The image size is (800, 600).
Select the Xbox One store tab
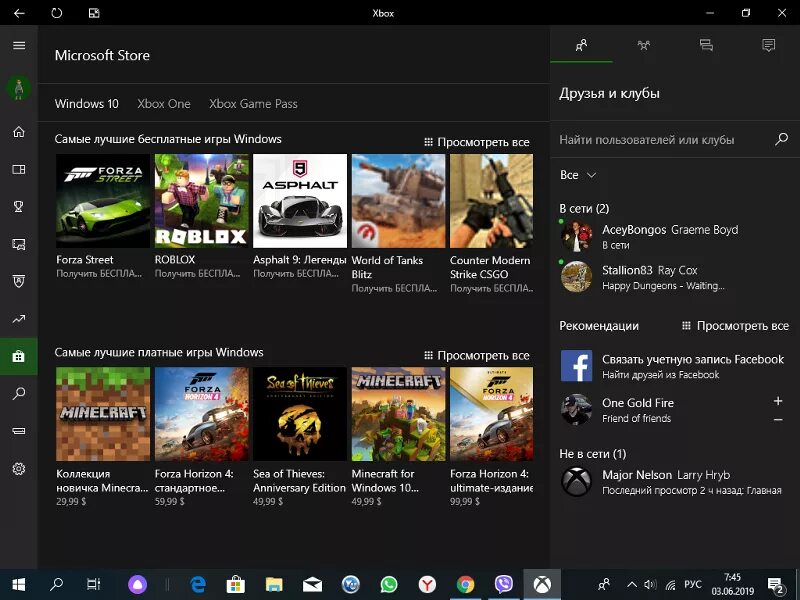164,104
